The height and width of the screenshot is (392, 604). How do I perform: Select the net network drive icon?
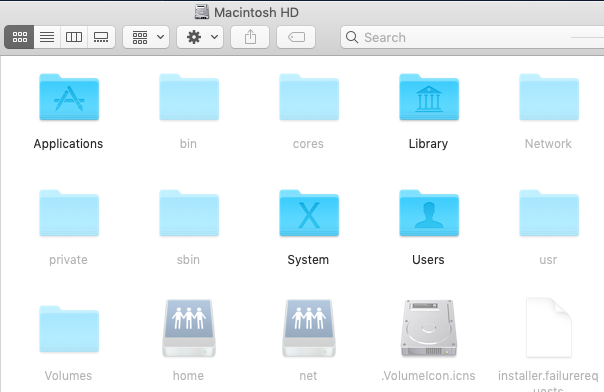pos(309,328)
